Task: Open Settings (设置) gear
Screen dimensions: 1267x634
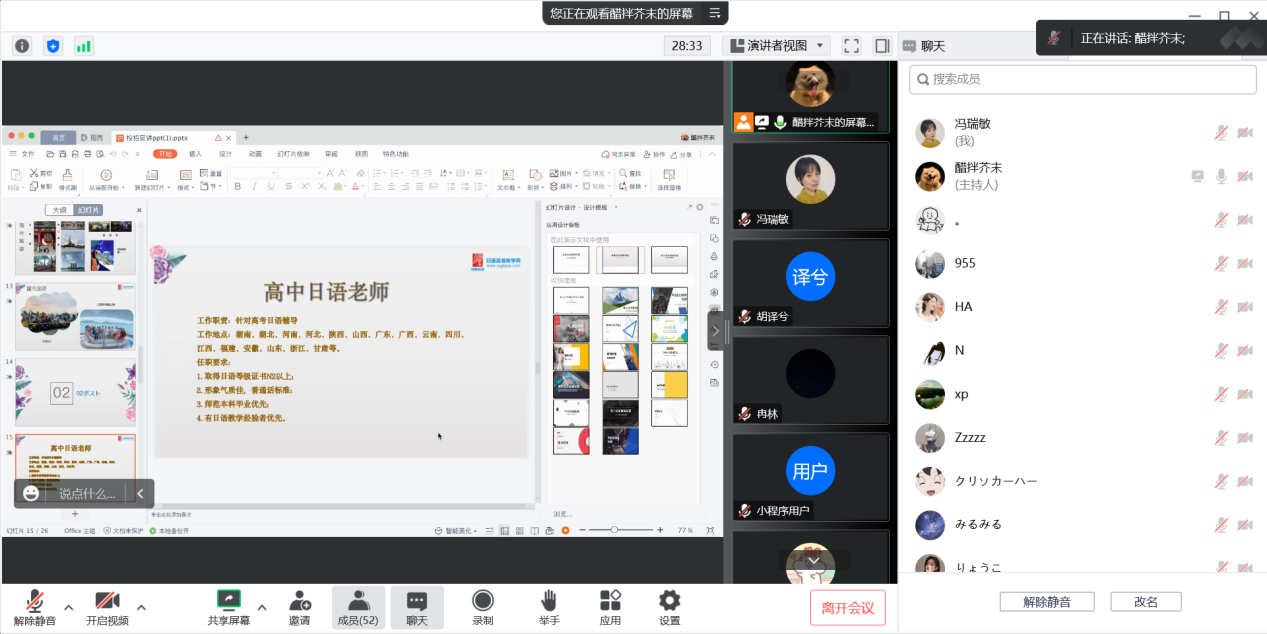Action: [x=669, y=607]
